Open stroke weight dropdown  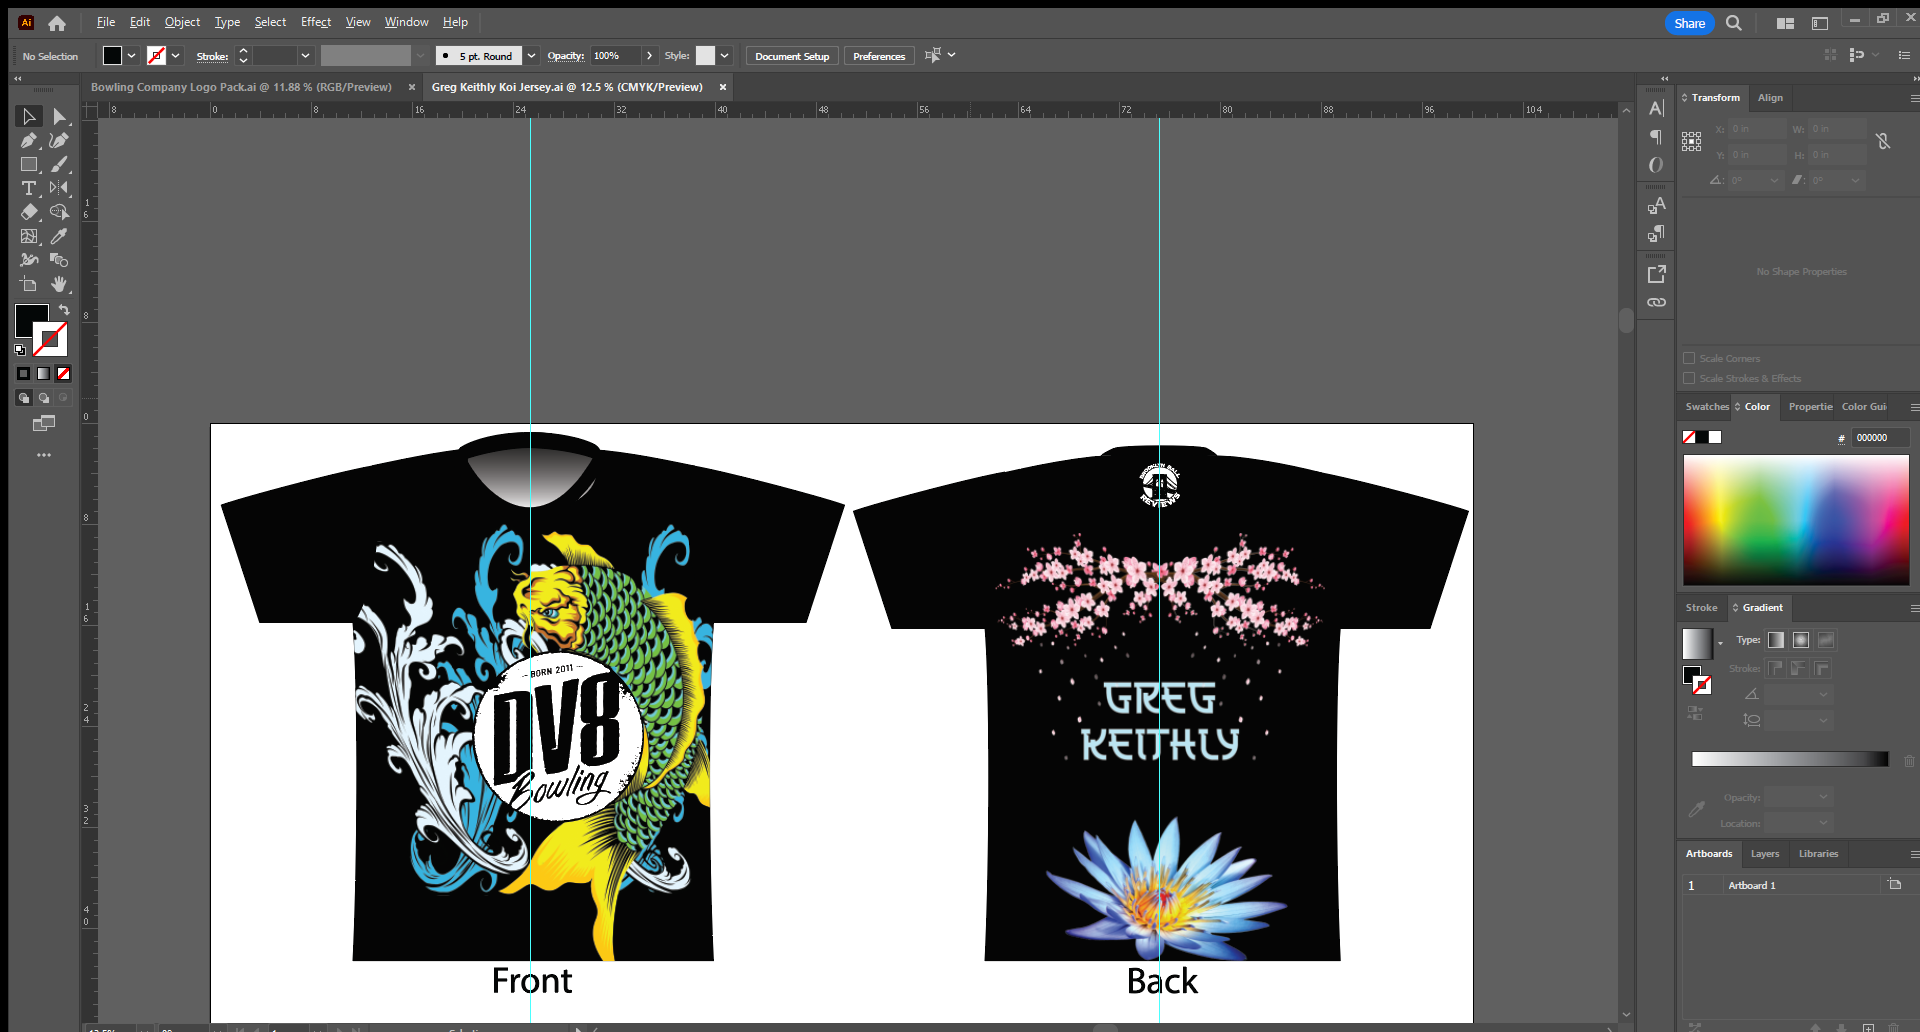point(305,56)
